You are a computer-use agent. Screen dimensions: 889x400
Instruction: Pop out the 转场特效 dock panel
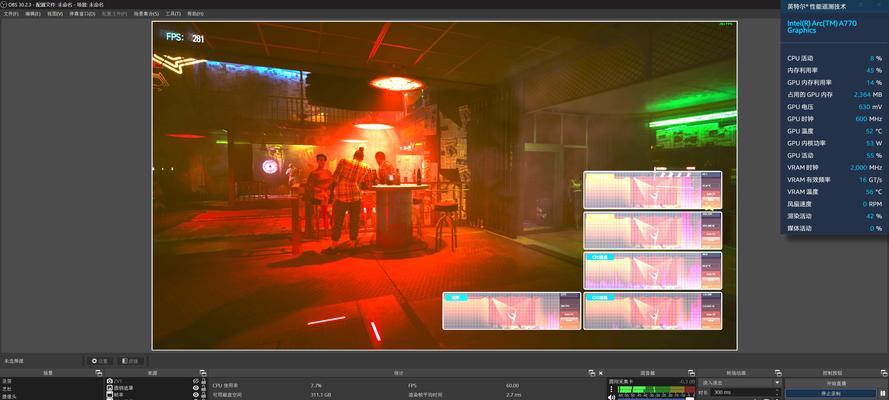pos(778,373)
